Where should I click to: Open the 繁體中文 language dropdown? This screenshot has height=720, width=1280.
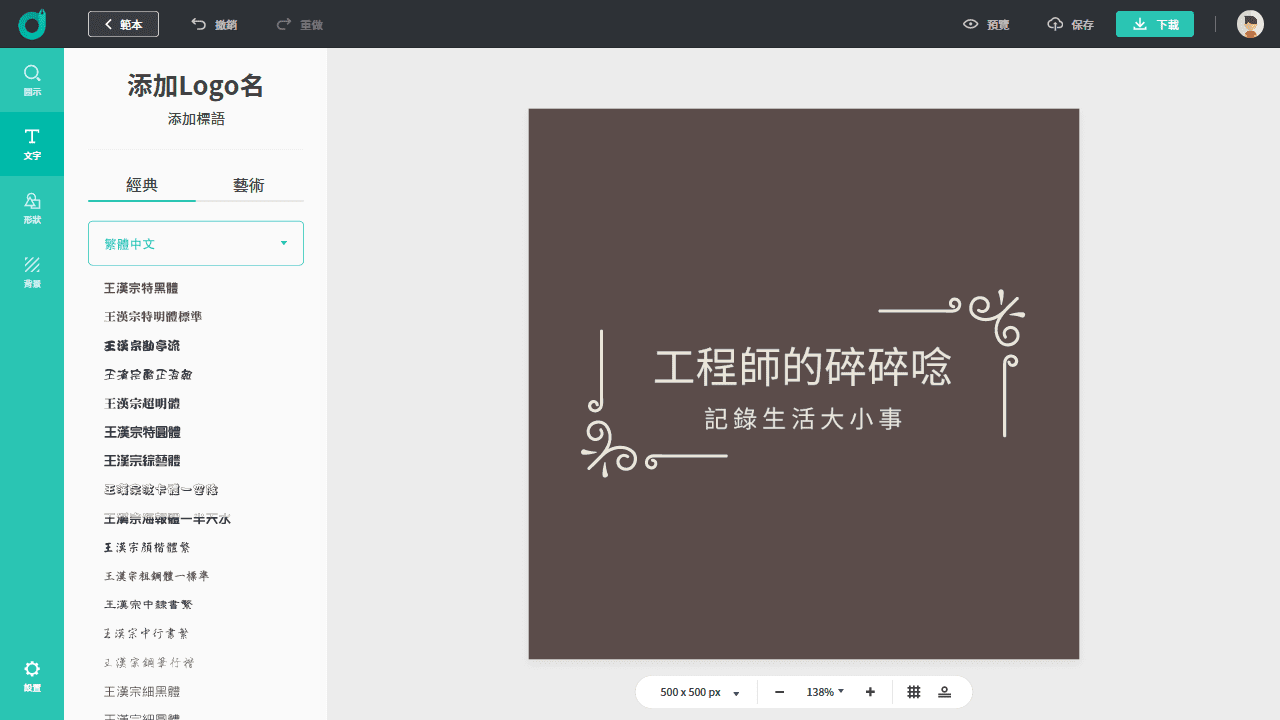pos(195,243)
